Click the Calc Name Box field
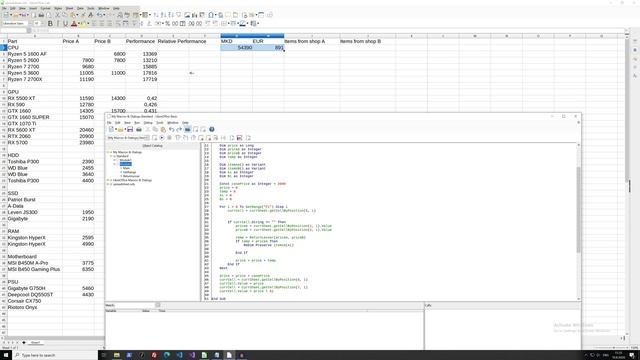This screenshot has height=360, width=640. [x=14, y=30]
